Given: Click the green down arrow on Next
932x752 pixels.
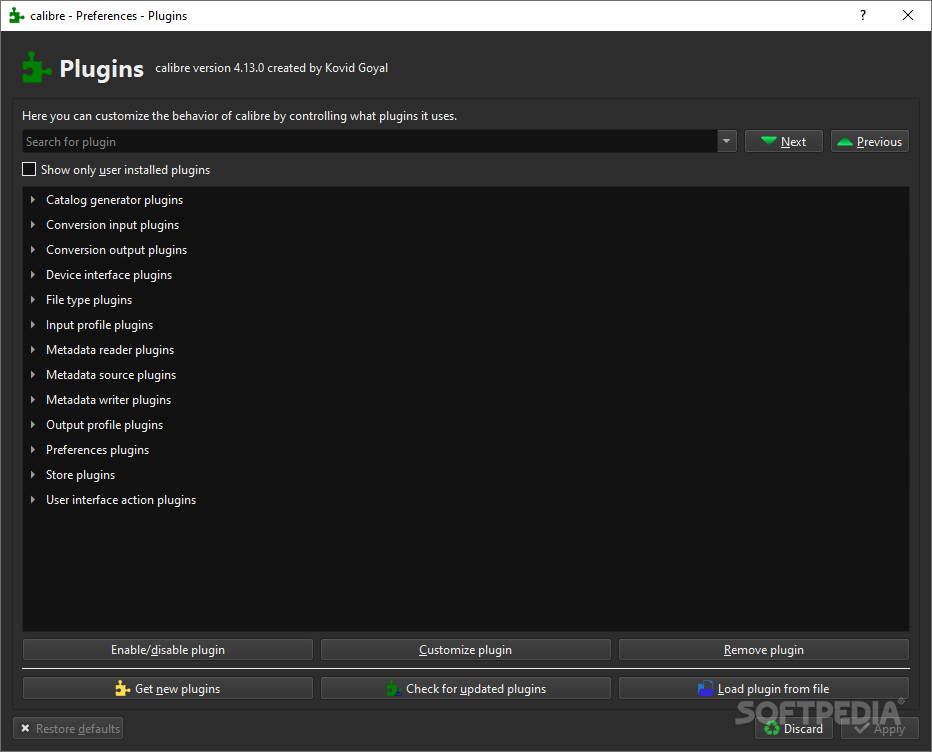Looking at the screenshot, I should coord(769,141).
